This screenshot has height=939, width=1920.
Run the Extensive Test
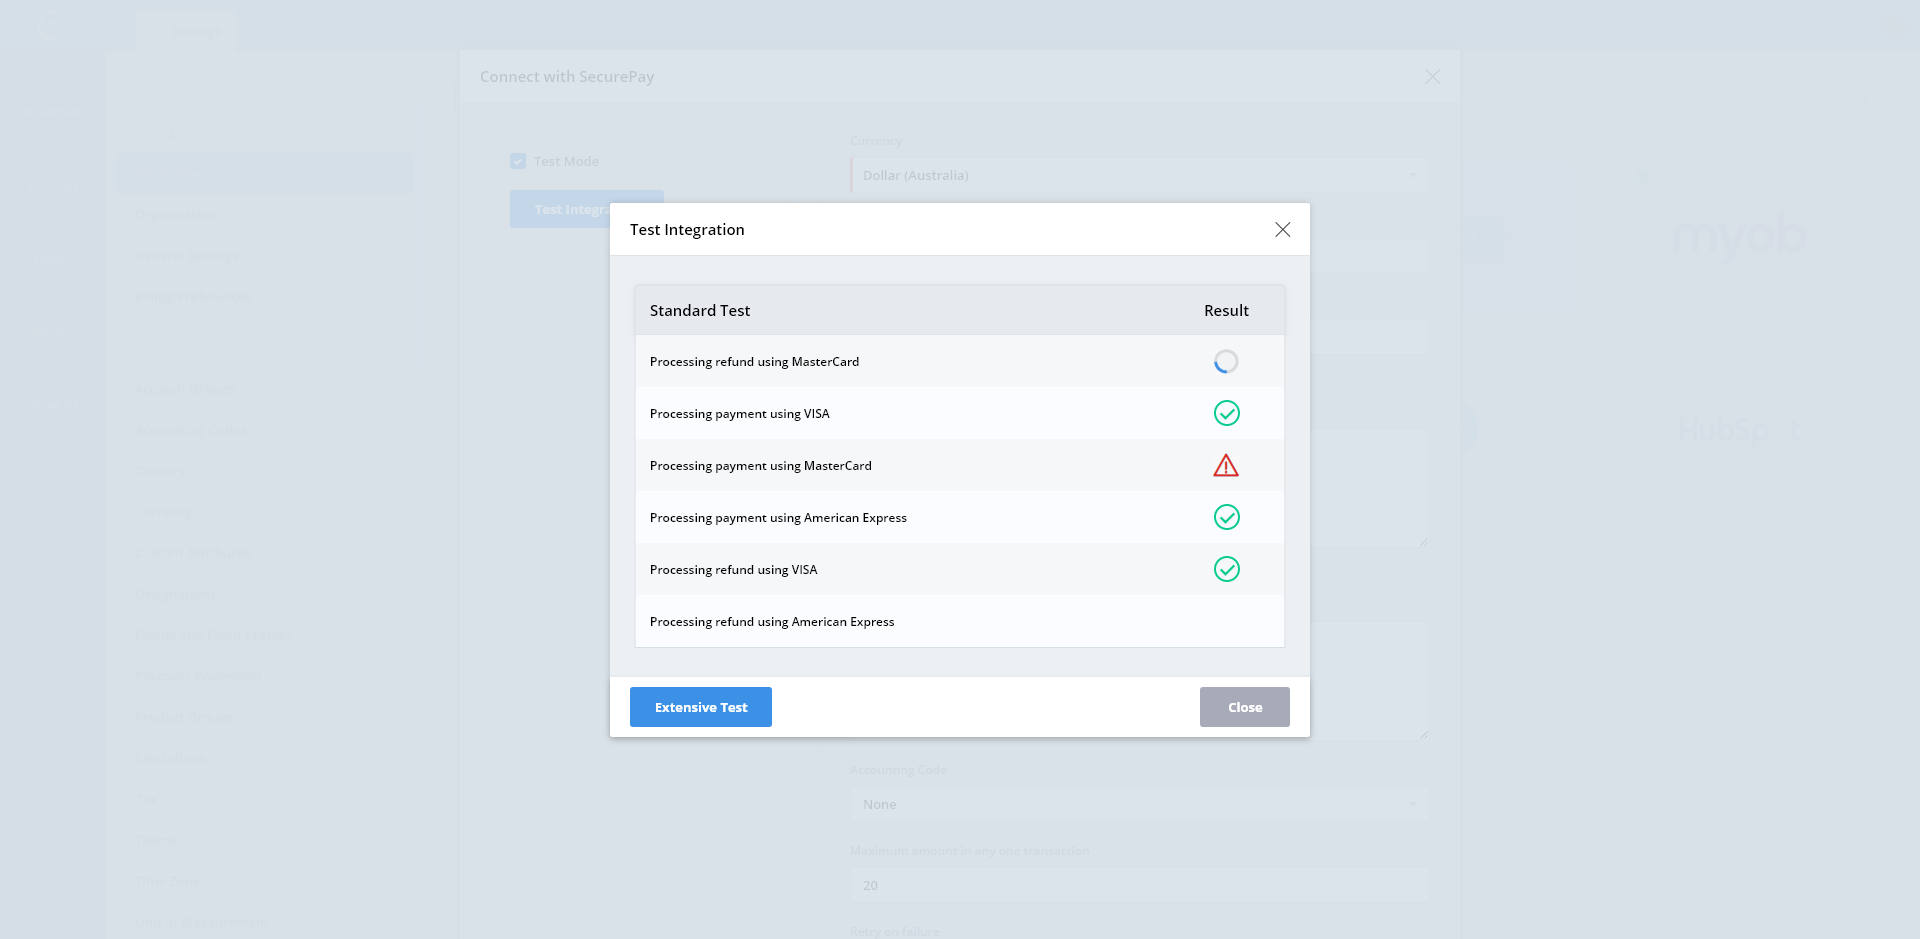pos(700,707)
